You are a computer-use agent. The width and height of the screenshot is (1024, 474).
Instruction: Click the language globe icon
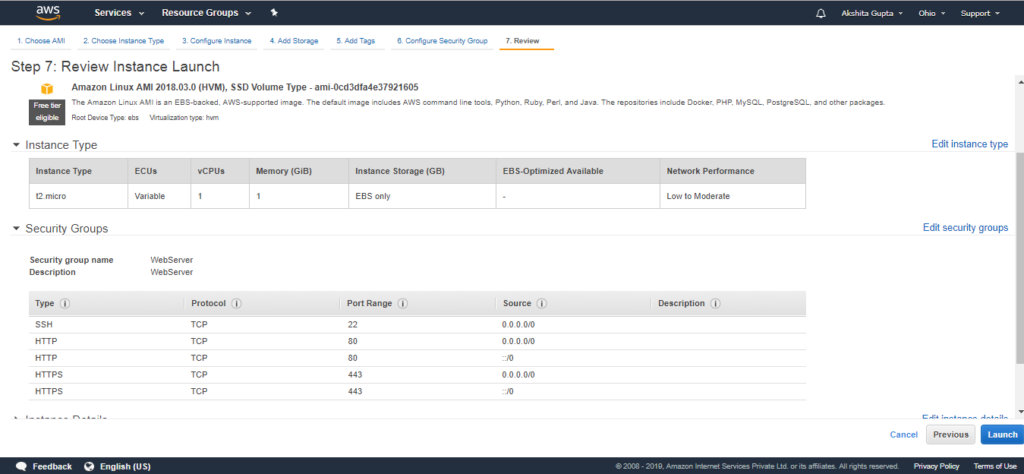click(x=89, y=466)
